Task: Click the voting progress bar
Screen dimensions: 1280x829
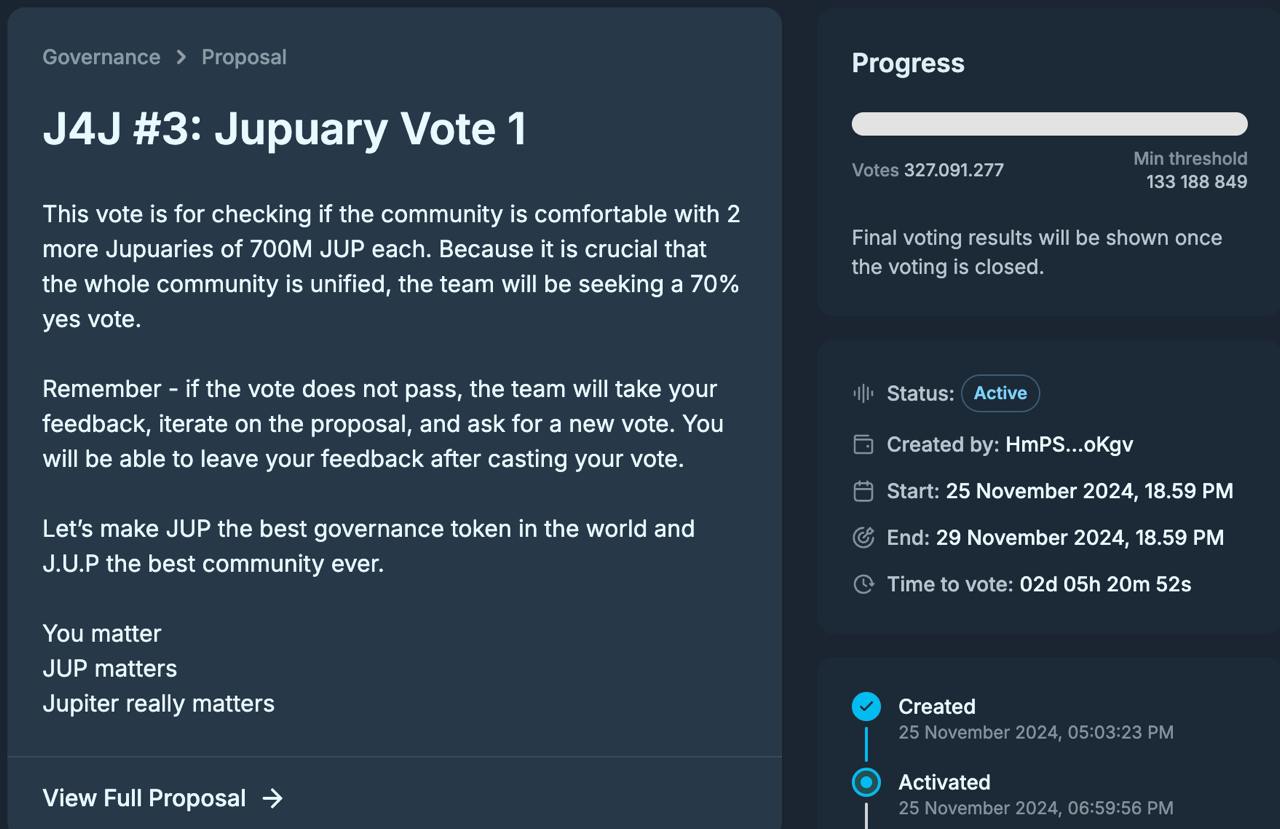Action: [x=1049, y=124]
